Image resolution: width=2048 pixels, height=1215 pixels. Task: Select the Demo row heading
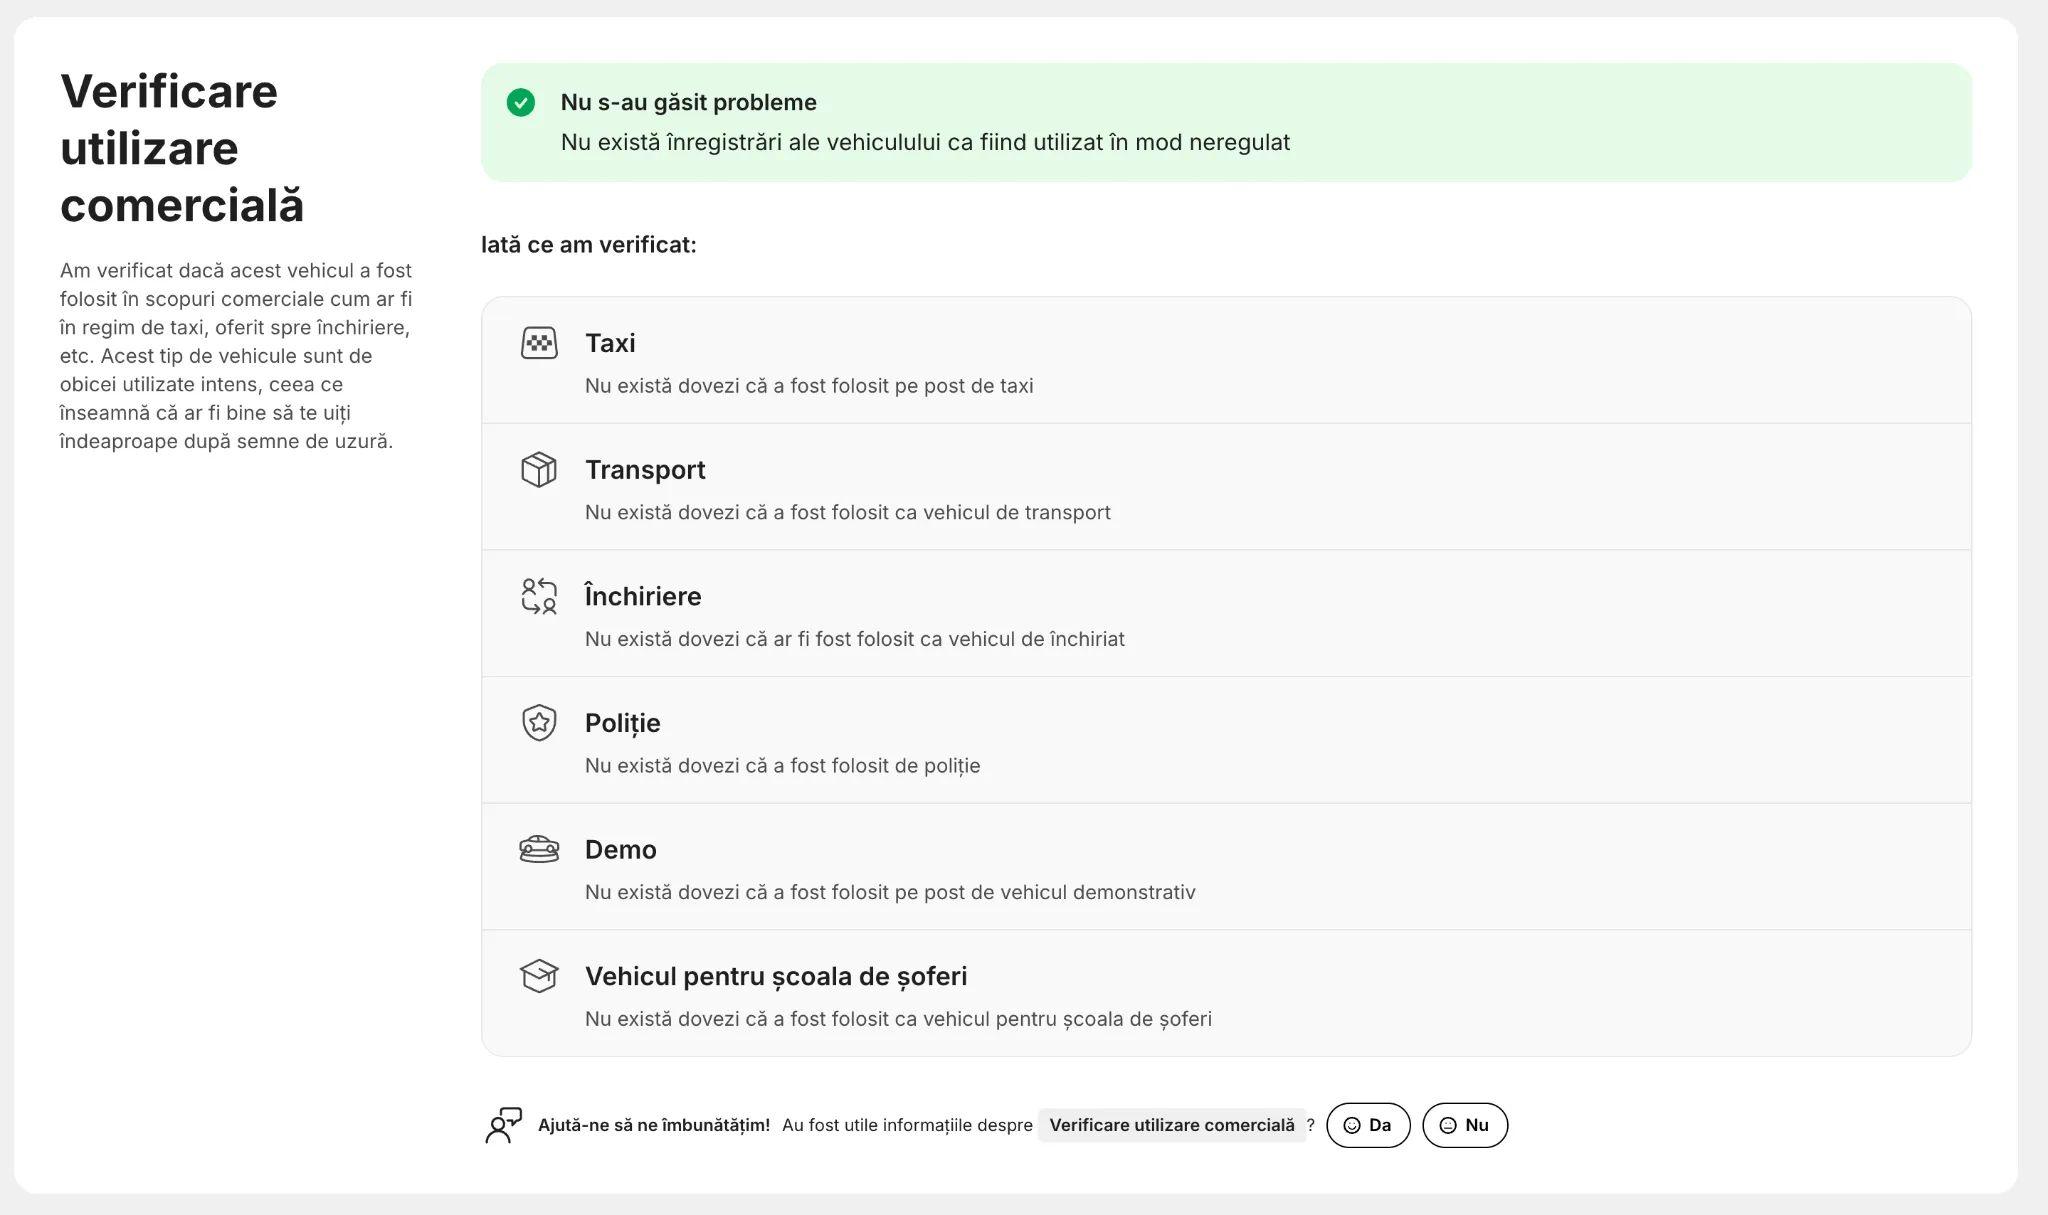coord(621,849)
